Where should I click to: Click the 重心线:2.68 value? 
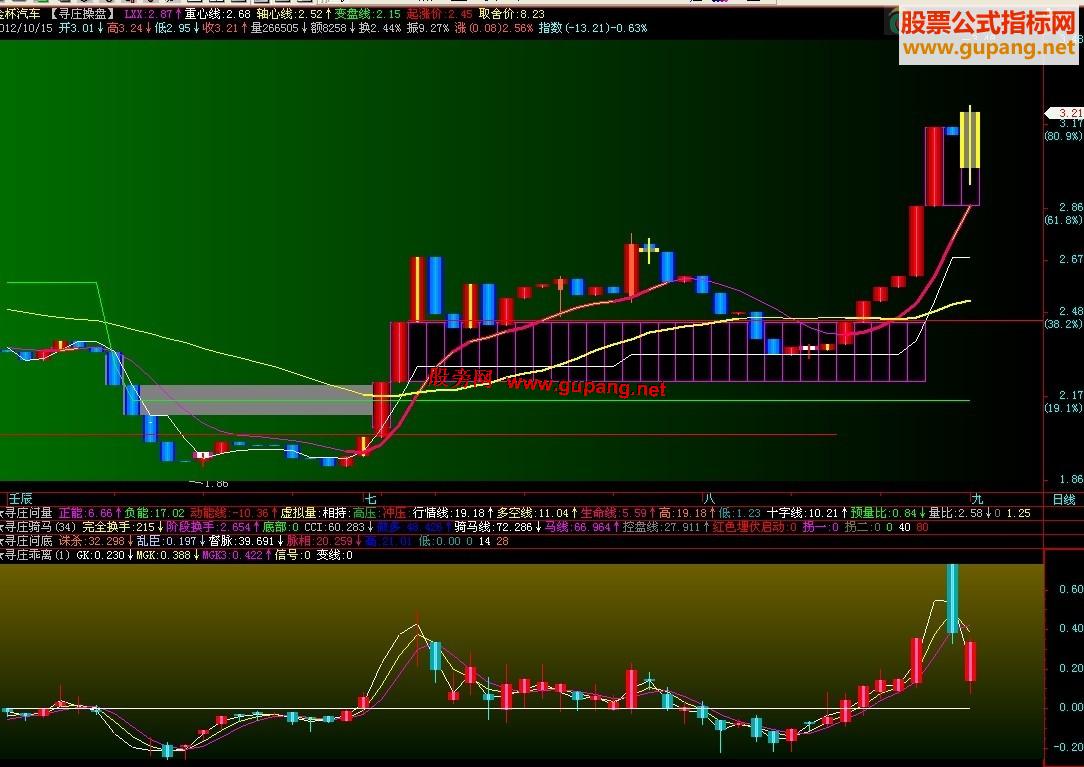tap(217, 14)
